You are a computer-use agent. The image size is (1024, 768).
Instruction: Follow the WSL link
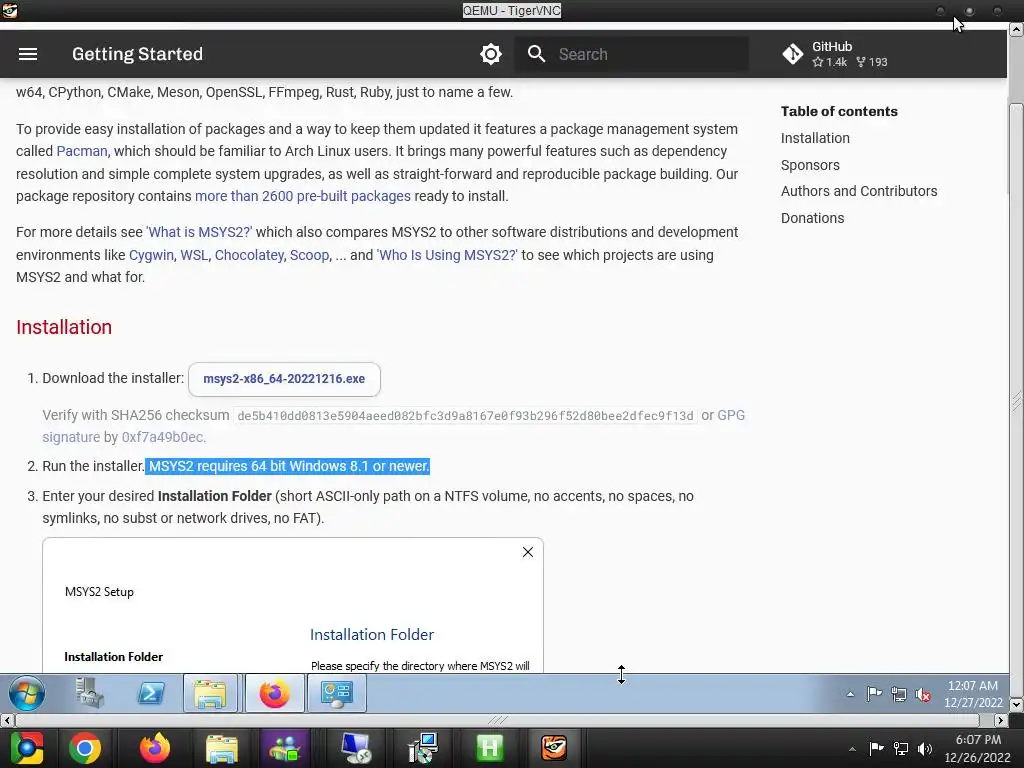[x=194, y=255]
